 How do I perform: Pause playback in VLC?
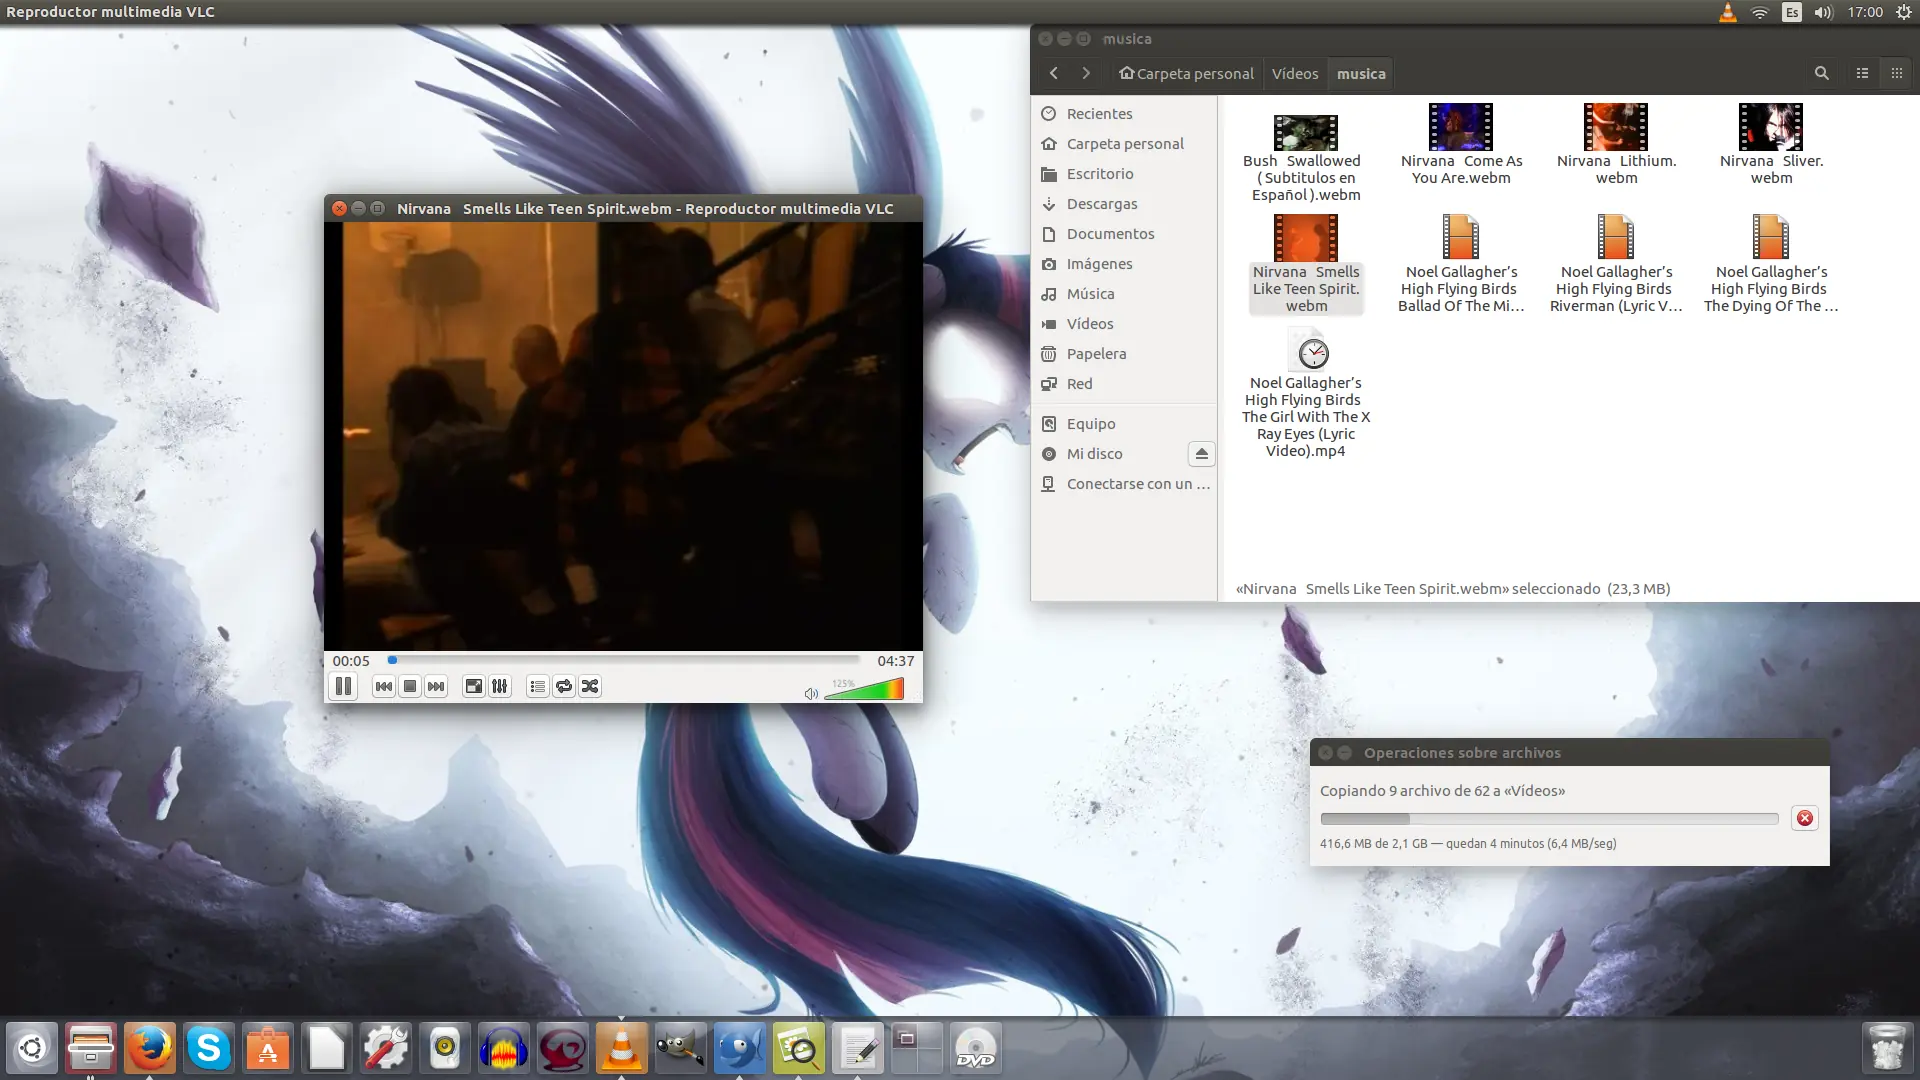(343, 686)
